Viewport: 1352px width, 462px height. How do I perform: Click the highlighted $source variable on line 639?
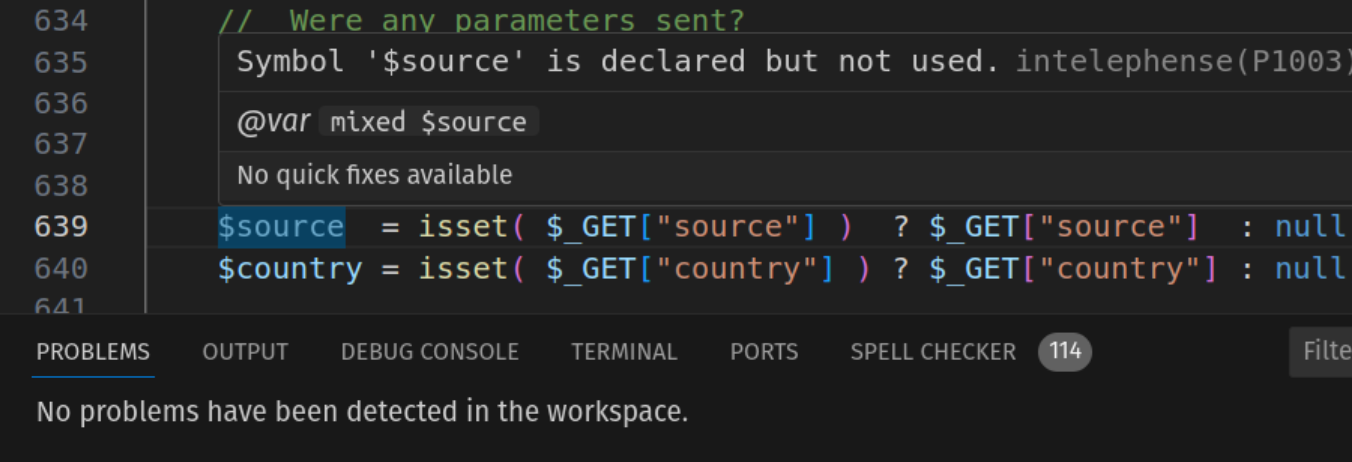(x=281, y=227)
